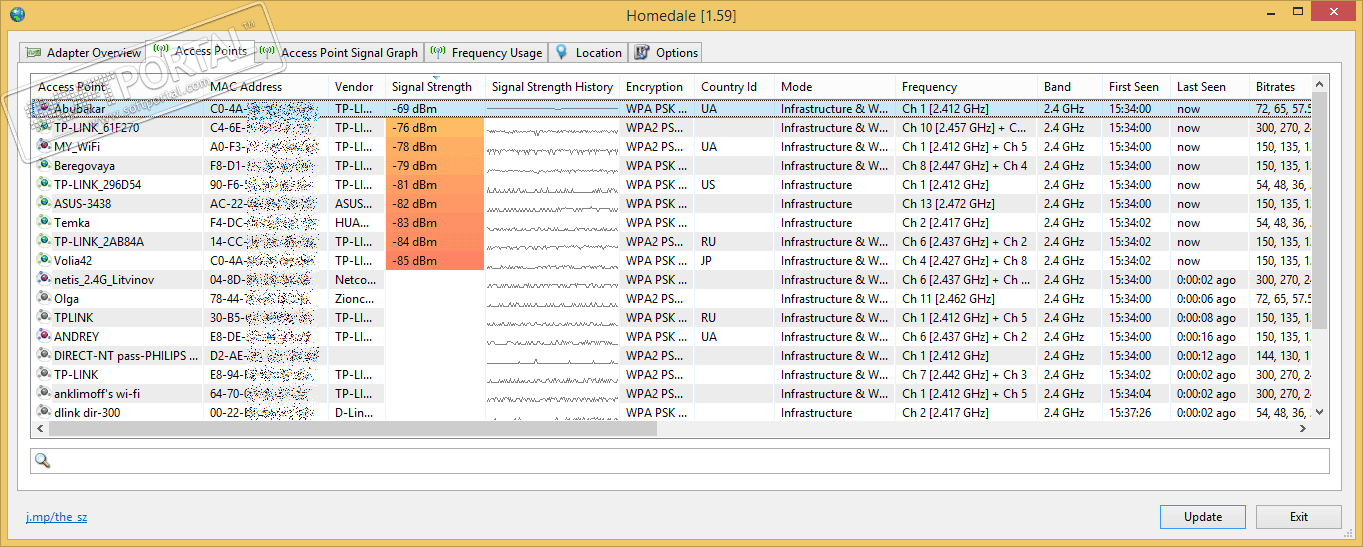Click the -76 dBm signal strength cell
Viewport: 1363px width, 547px height.
pyautogui.click(x=435, y=128)
